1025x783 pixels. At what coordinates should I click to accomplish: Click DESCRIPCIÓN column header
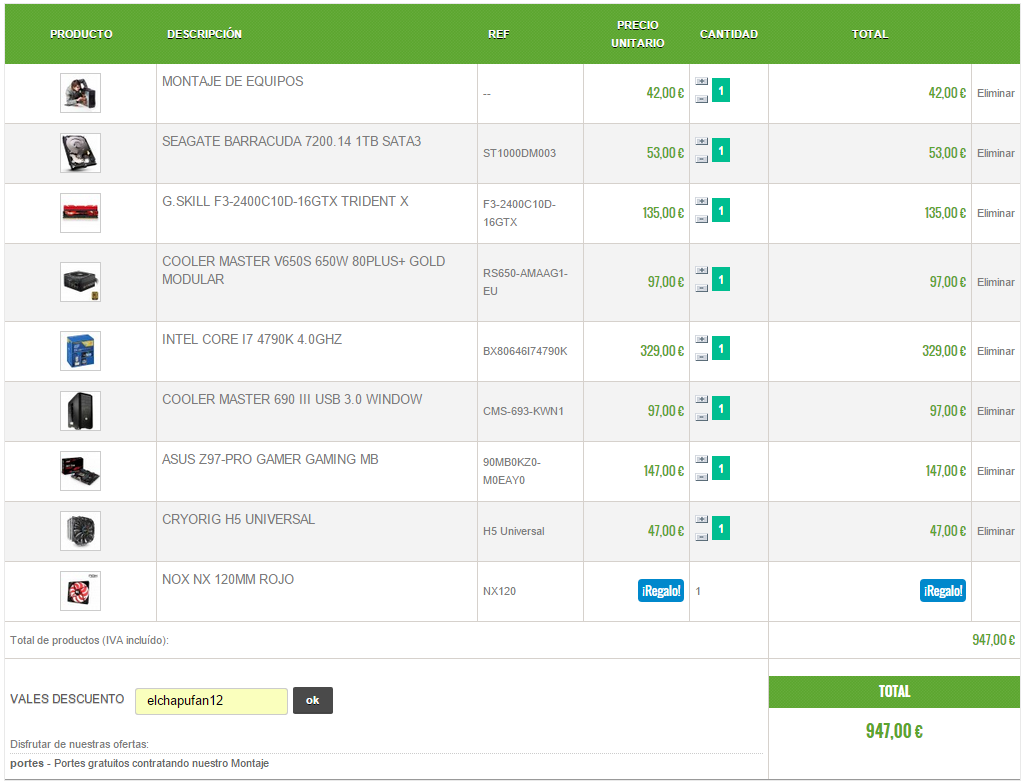click(204, 34)
